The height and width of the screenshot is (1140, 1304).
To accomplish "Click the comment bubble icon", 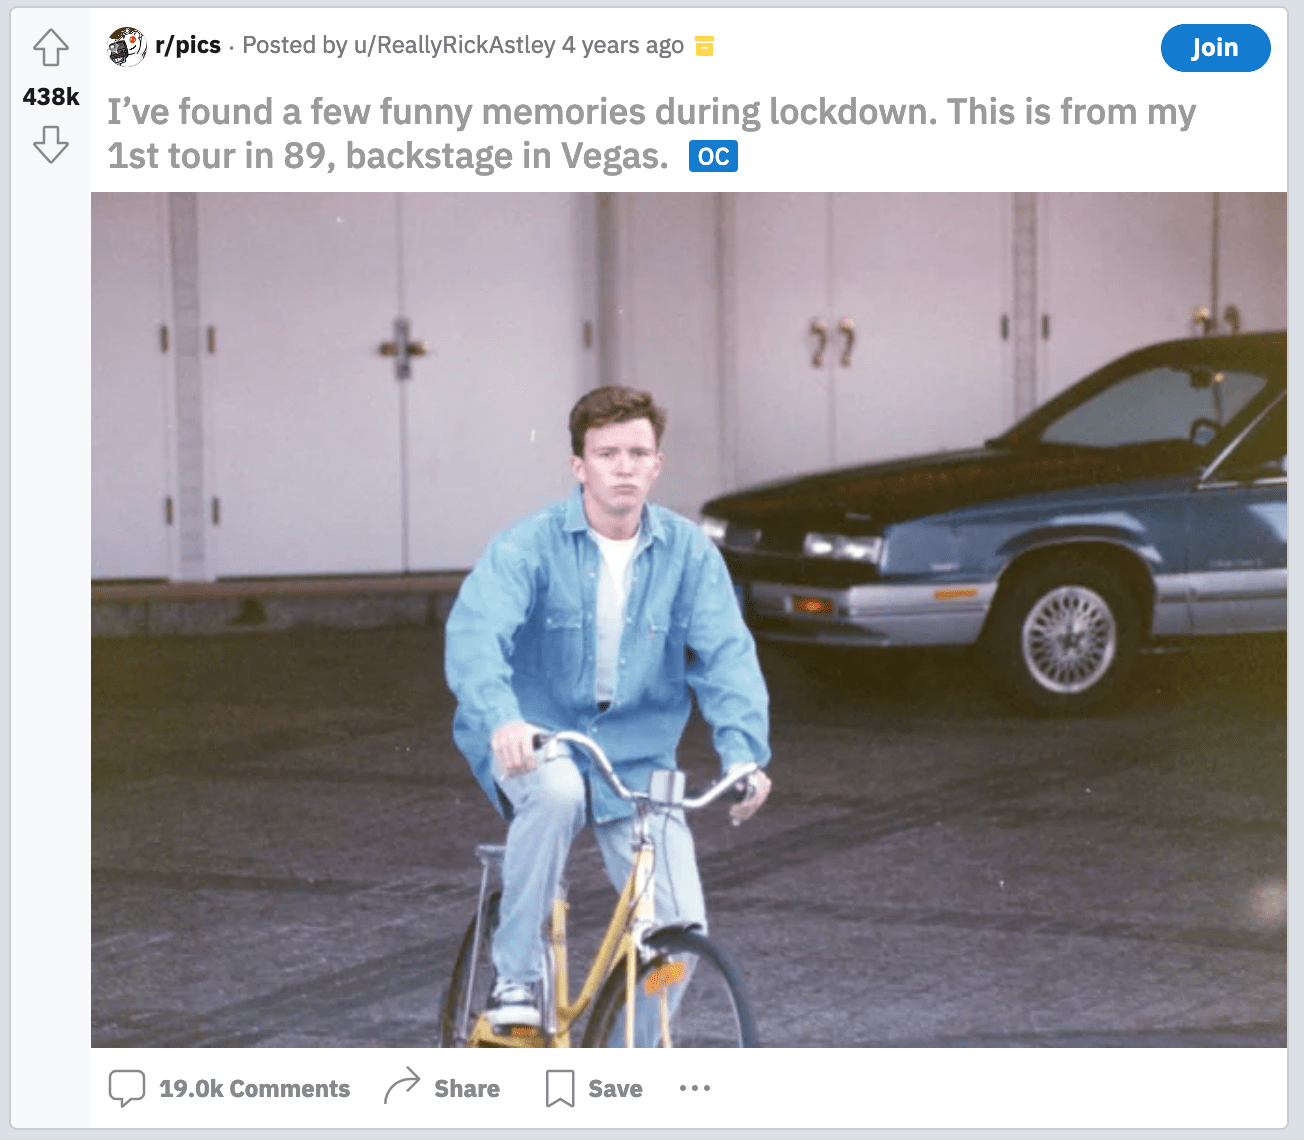I will point(127,1088).
